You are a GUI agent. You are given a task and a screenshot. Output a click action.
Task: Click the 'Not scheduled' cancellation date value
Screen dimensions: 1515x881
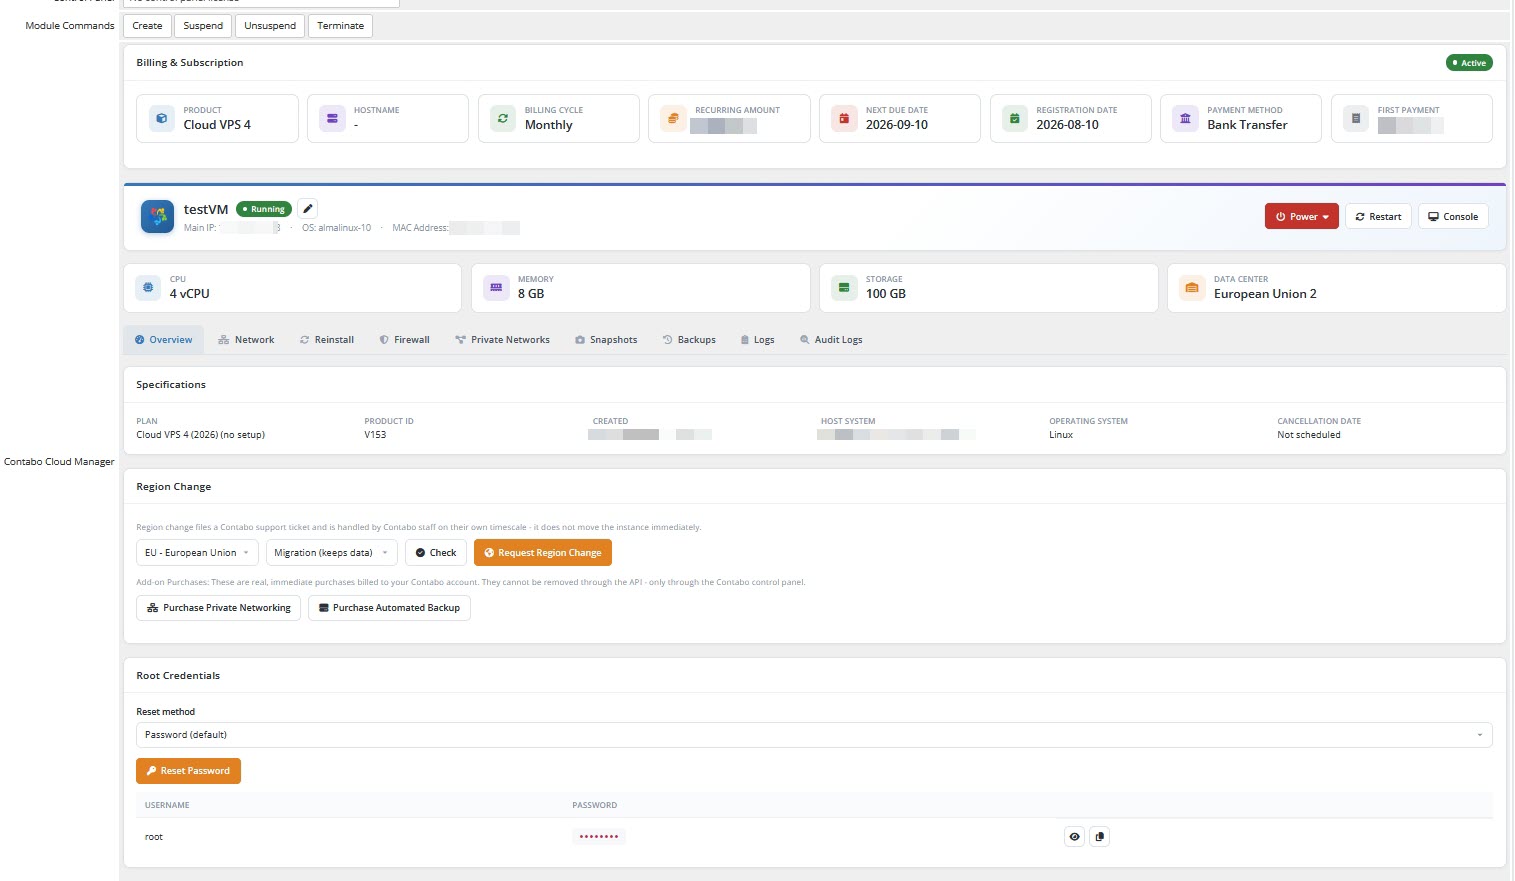1309,435
